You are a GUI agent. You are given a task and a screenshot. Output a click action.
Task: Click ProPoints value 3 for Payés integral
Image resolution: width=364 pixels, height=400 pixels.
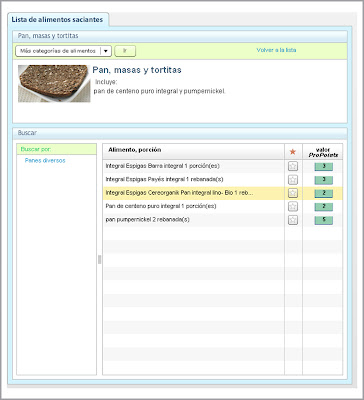pos(323,180)
